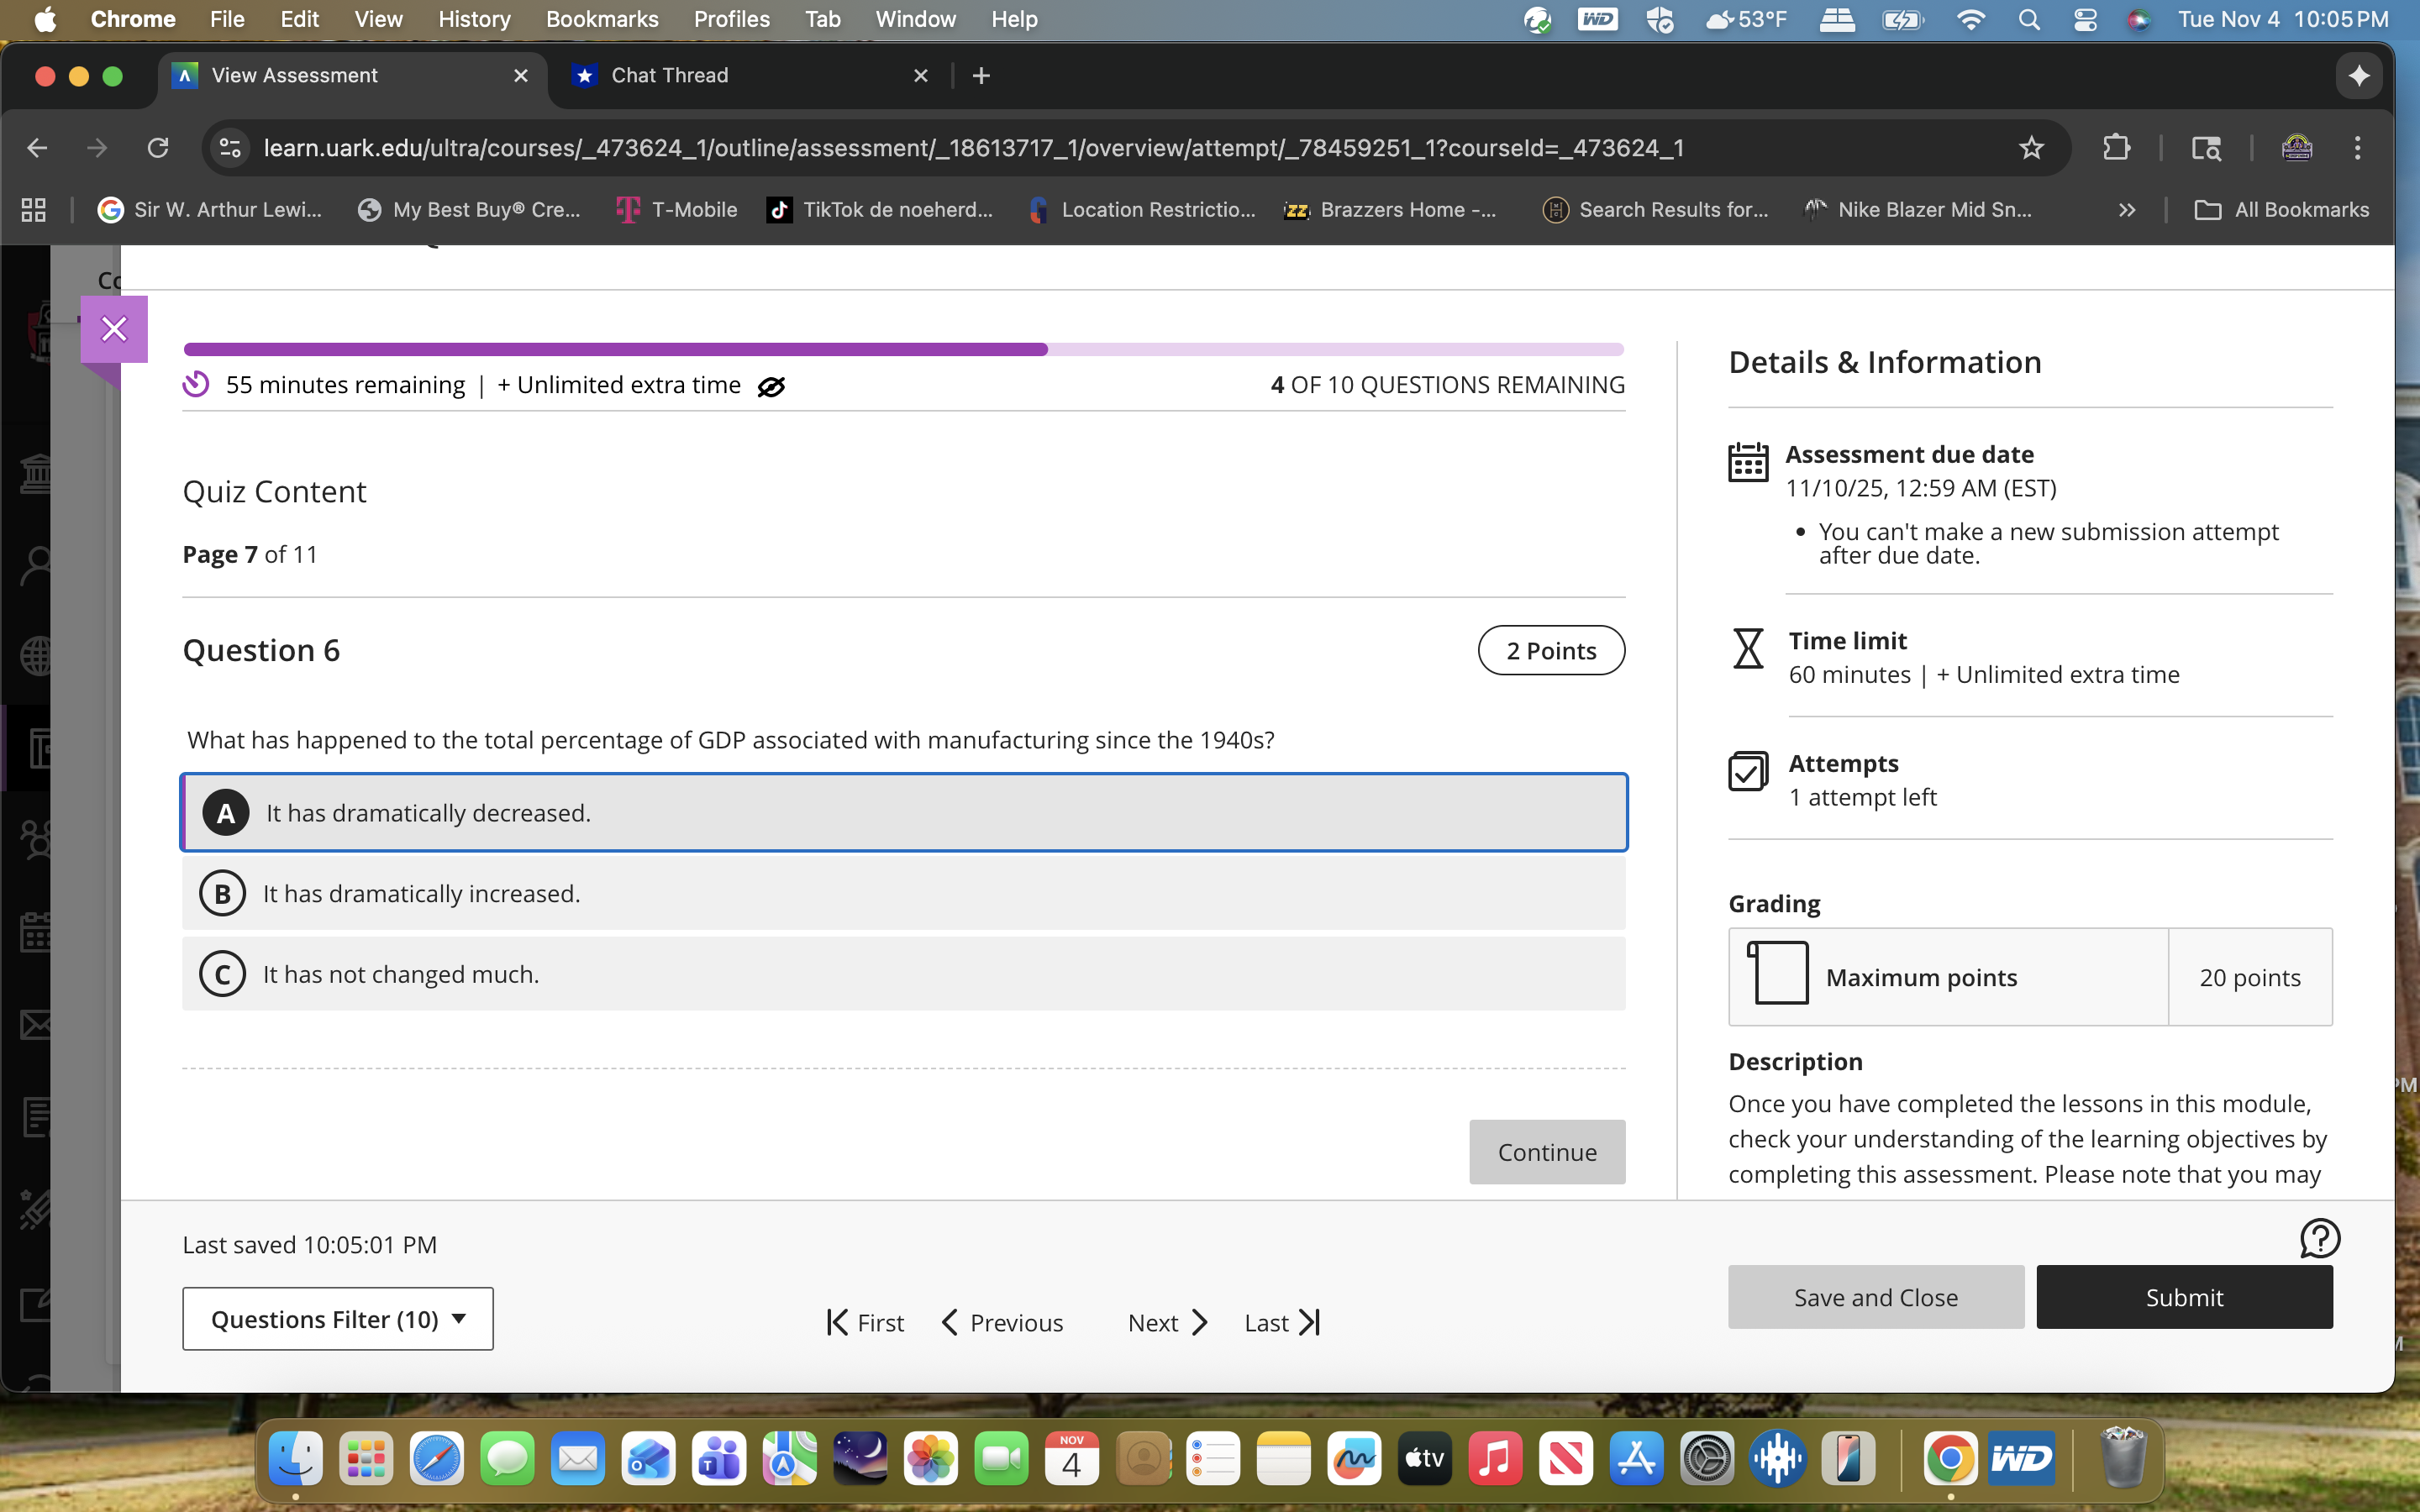Click the reload page icon

[x=158, y=147]
